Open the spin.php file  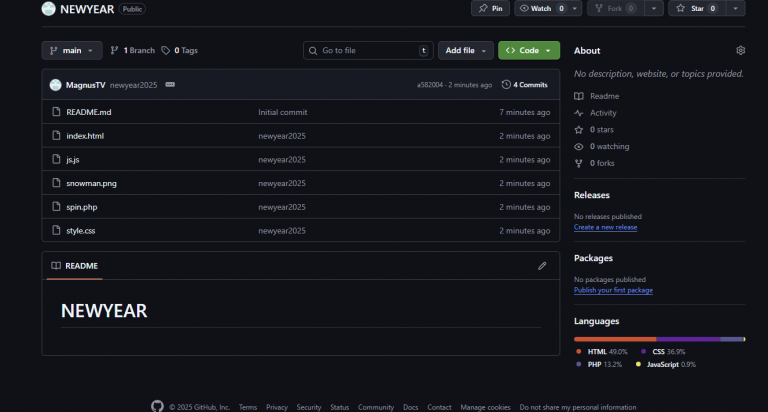coord(82,207)
